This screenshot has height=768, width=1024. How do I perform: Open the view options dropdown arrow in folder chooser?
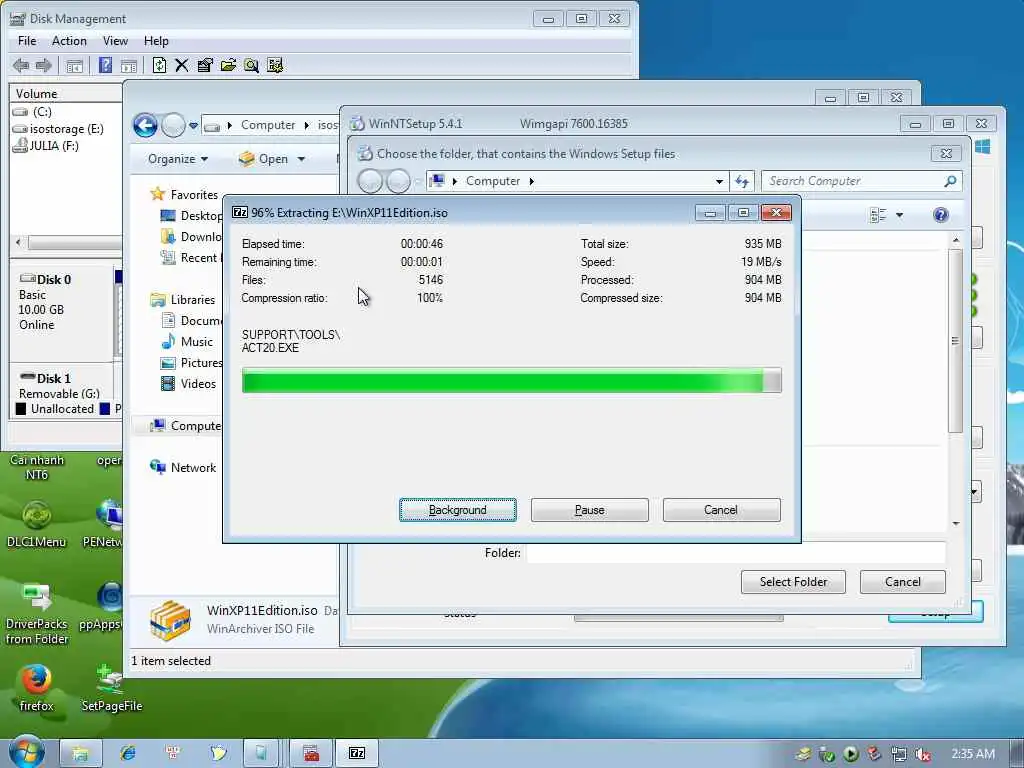click(899, 215)
